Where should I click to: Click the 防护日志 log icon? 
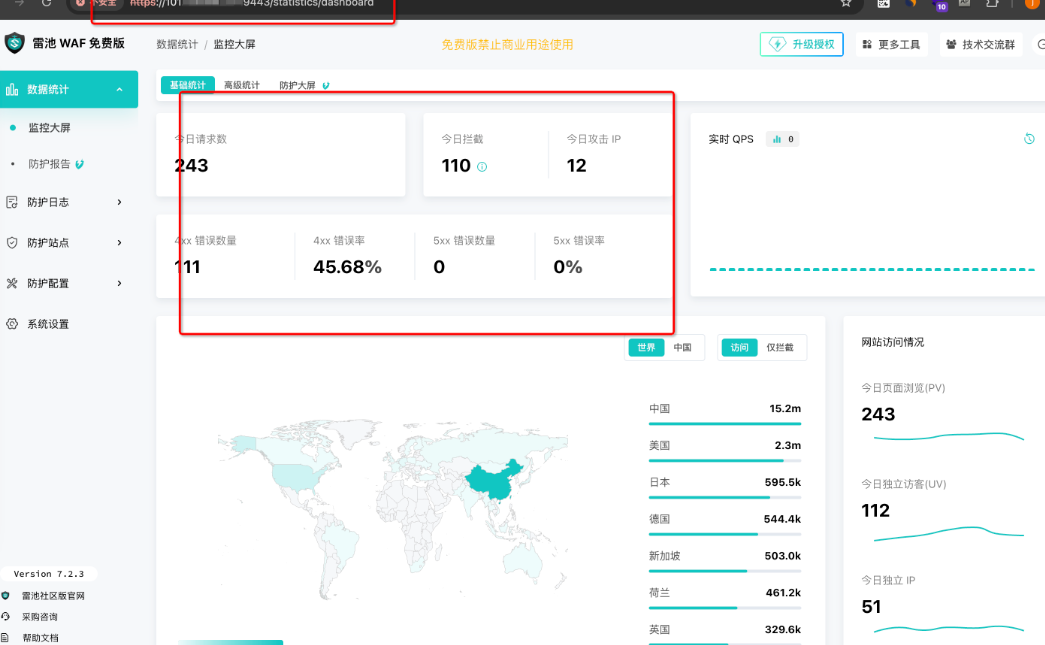[12, 202]
